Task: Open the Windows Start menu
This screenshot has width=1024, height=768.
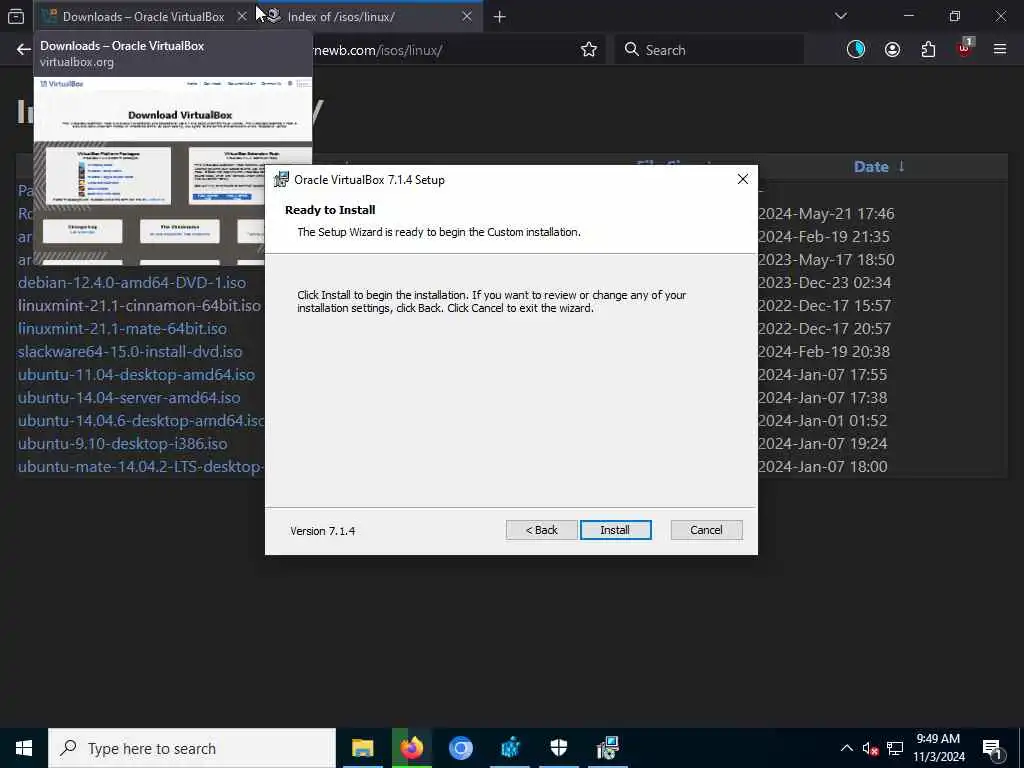Action: (x=24, y=748)
